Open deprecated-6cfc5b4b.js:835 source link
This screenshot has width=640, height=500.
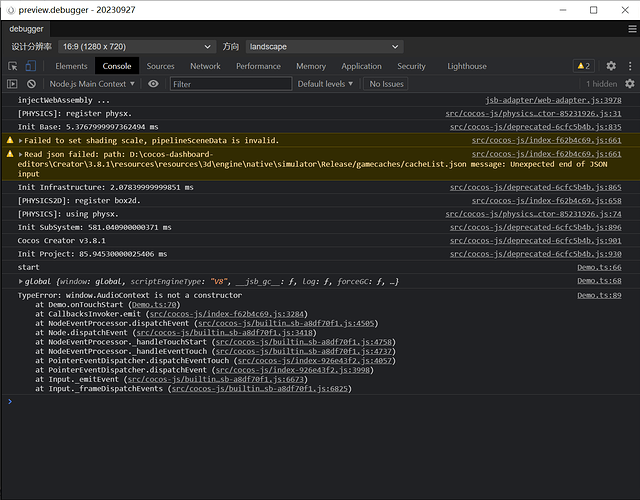536,127
